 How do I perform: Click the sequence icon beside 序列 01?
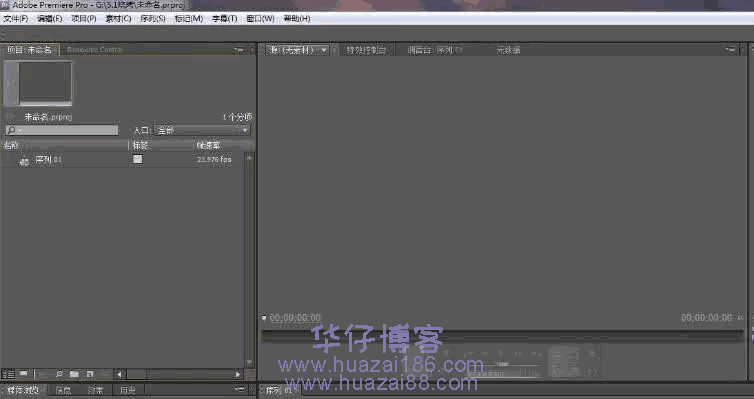click(x=24, y=161)
